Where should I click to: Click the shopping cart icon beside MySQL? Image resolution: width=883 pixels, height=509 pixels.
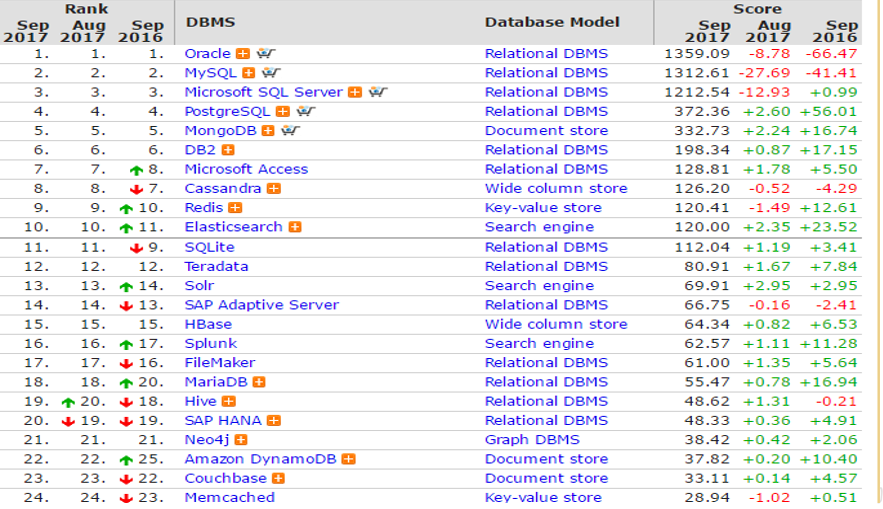271,73
